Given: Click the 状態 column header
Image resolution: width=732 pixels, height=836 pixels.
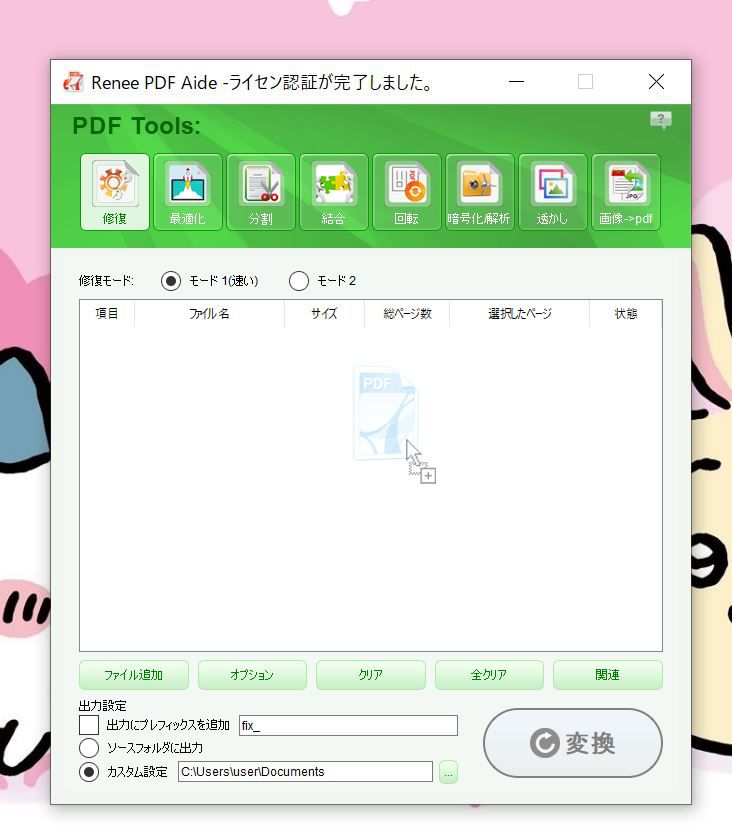Looking at the screenshot, I should (626, 314).
